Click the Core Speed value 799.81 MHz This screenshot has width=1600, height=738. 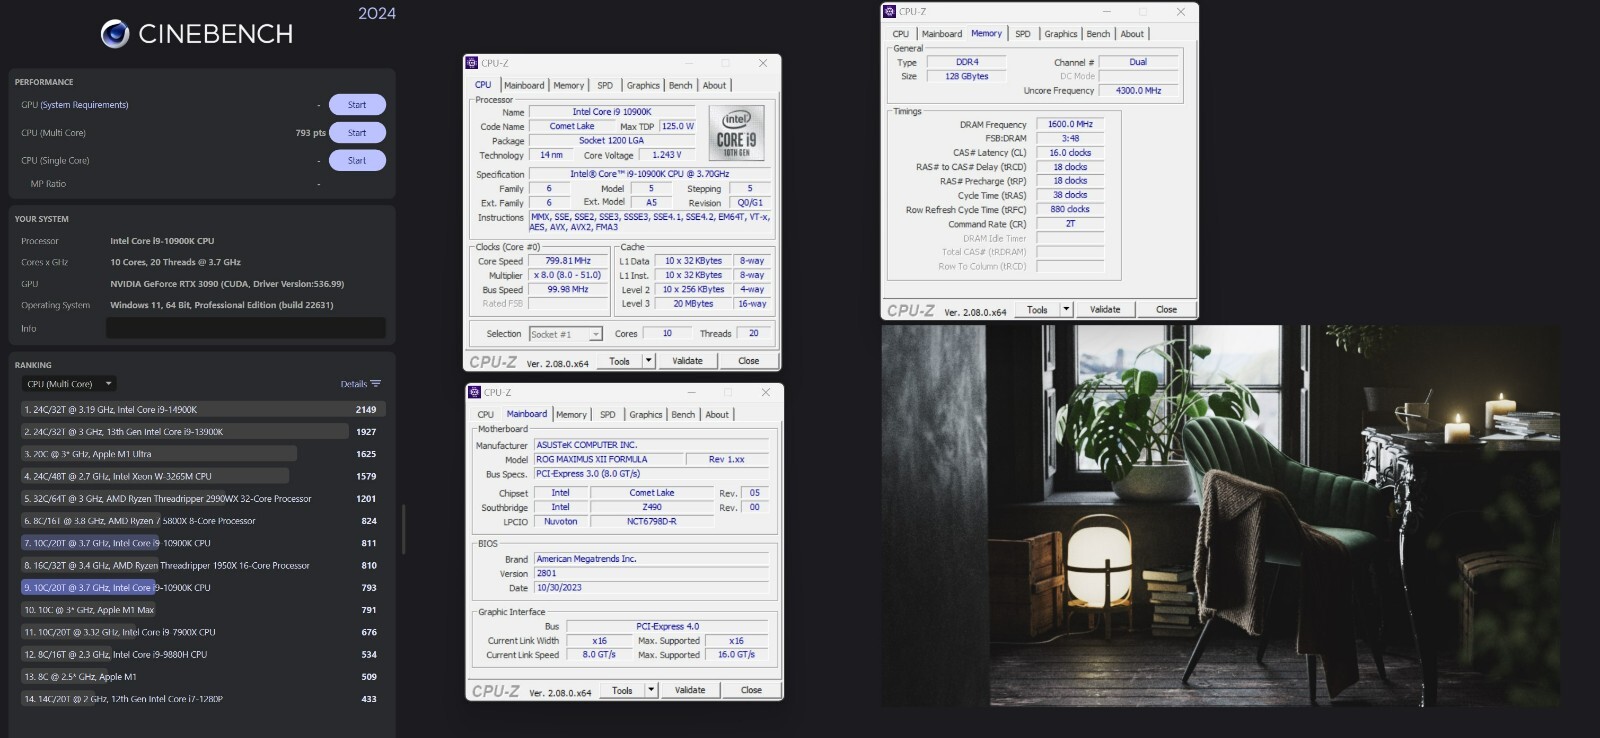coord(568,261)
